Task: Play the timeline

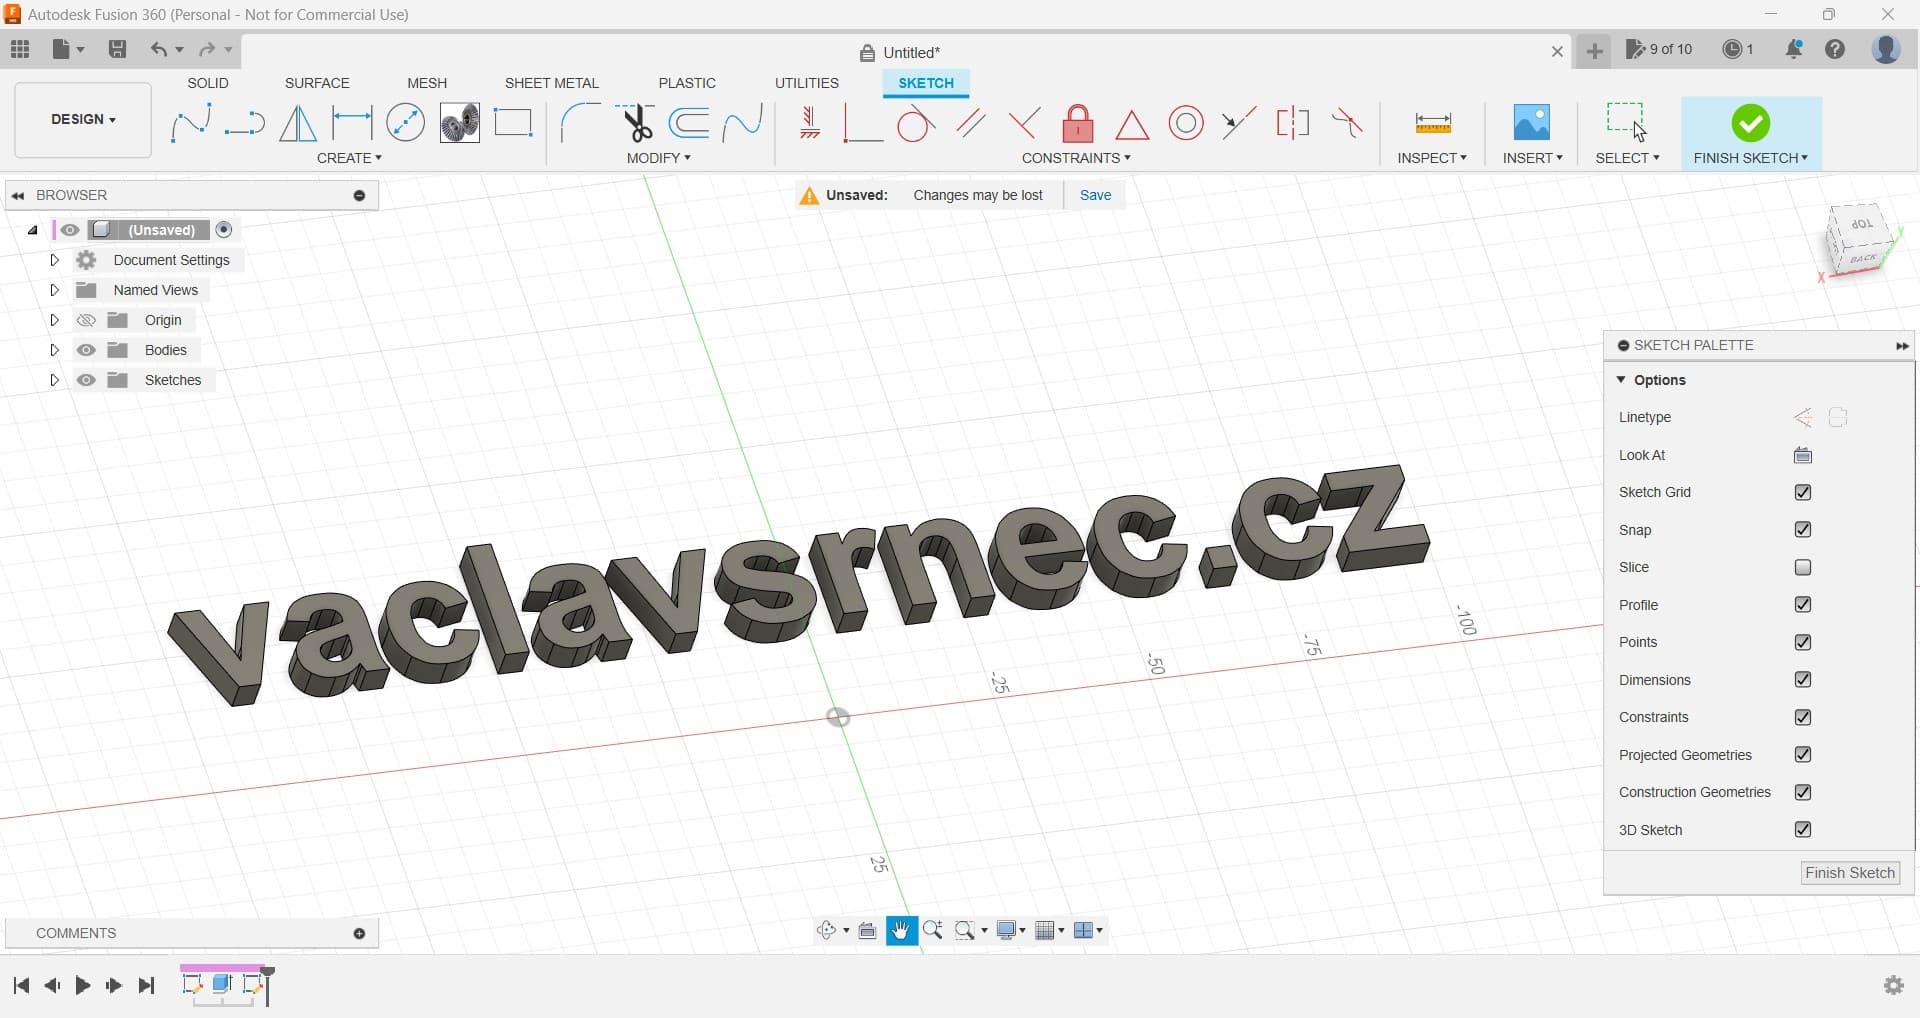Action: tap(83, 985)
